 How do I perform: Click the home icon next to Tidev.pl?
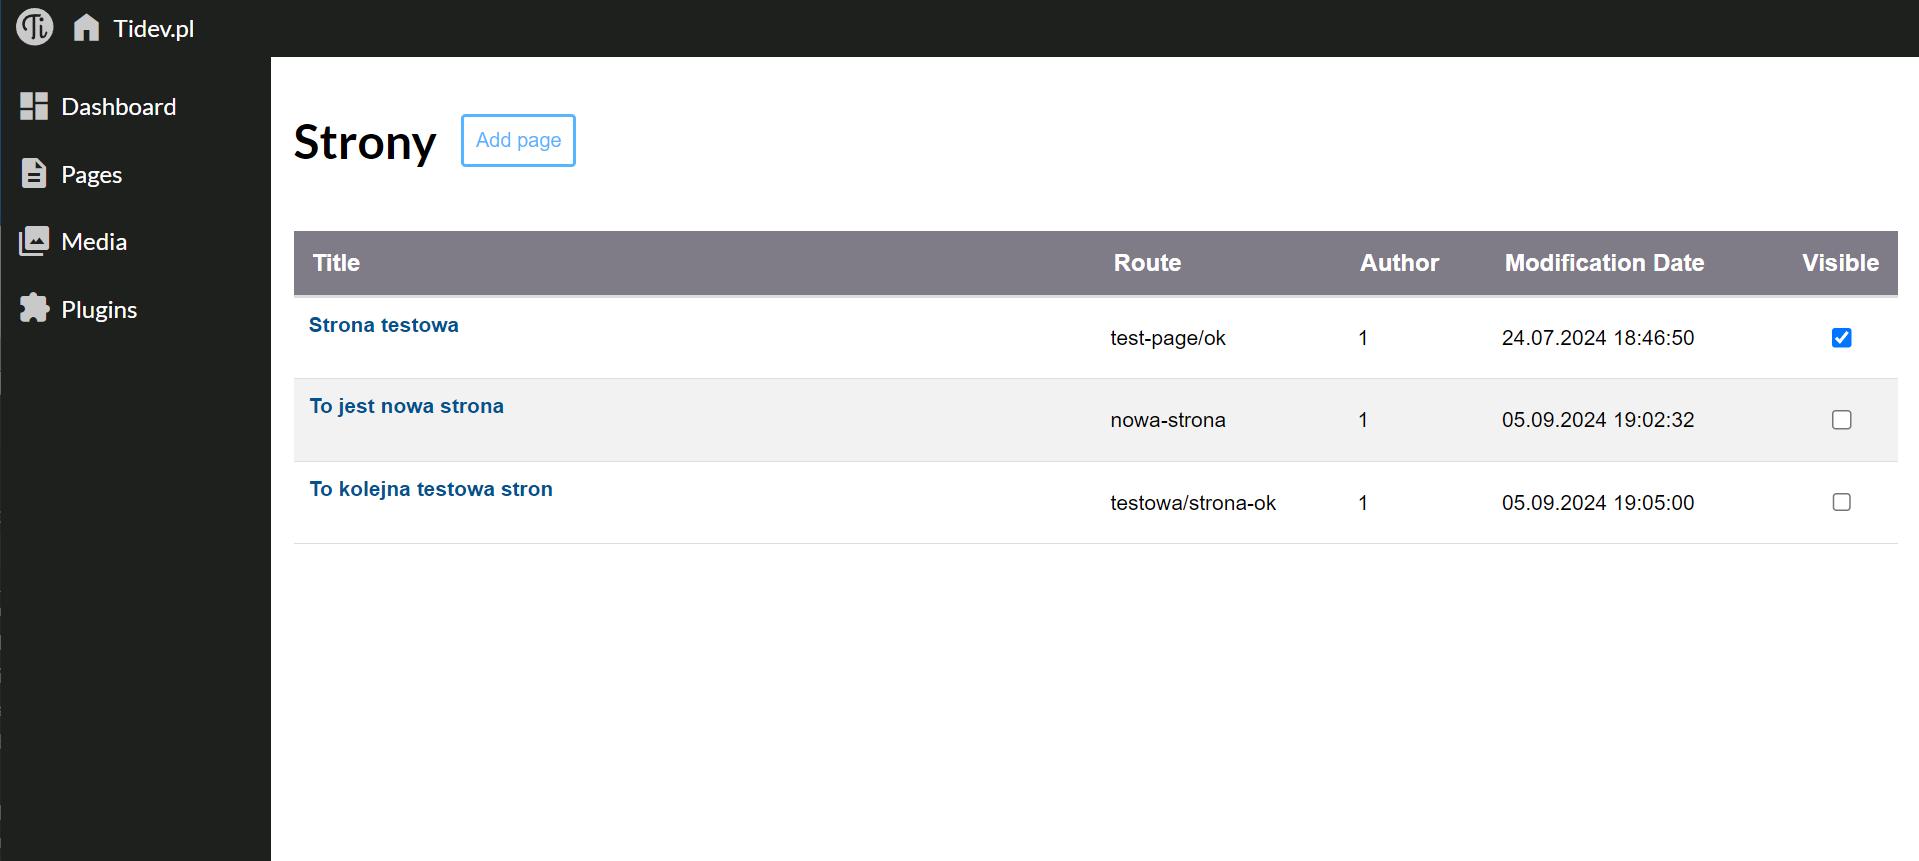[86, 28]
